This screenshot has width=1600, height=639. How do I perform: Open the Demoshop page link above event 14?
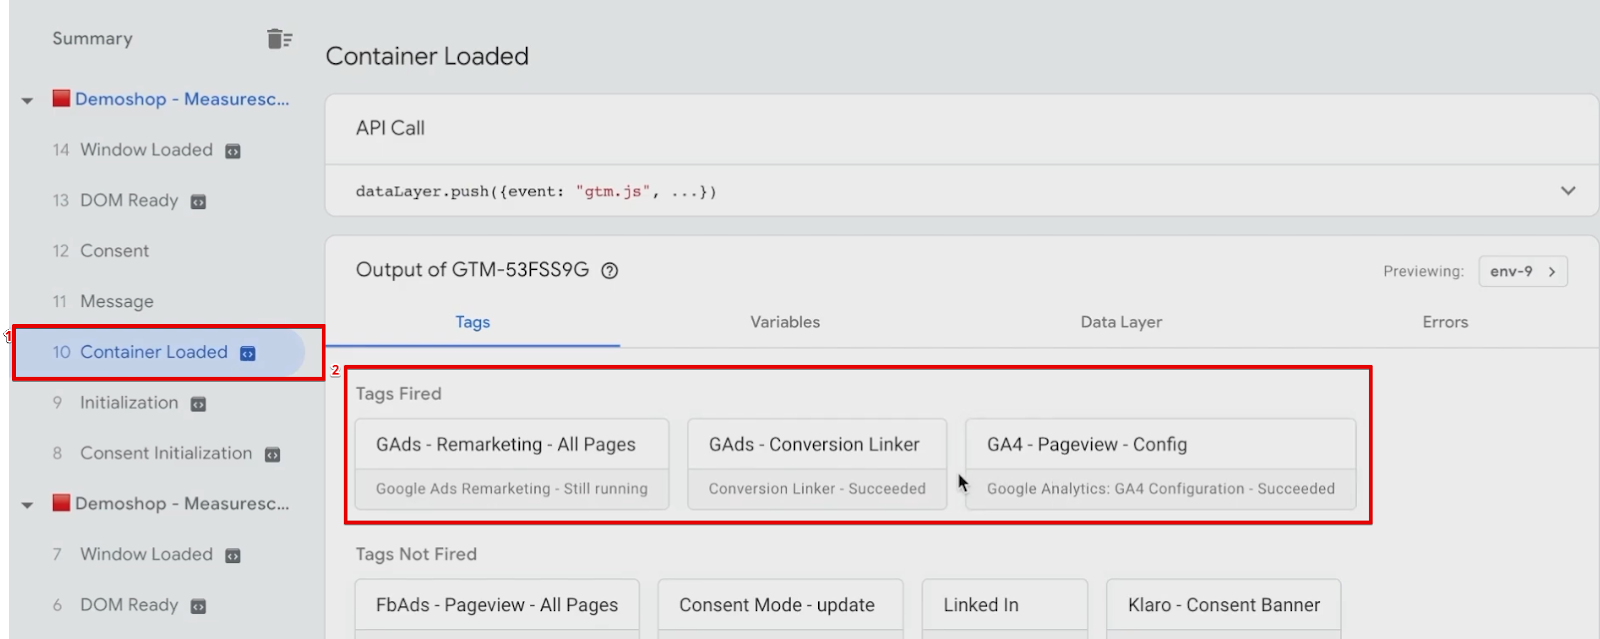coord(182,99)
